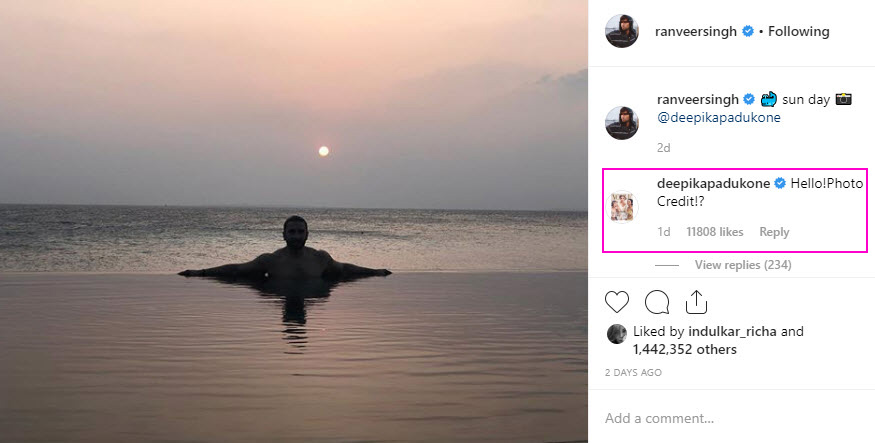Reply to deepikapadukone's comment
The height and width of the screenshot is (443, 875).
pos(774,232)
